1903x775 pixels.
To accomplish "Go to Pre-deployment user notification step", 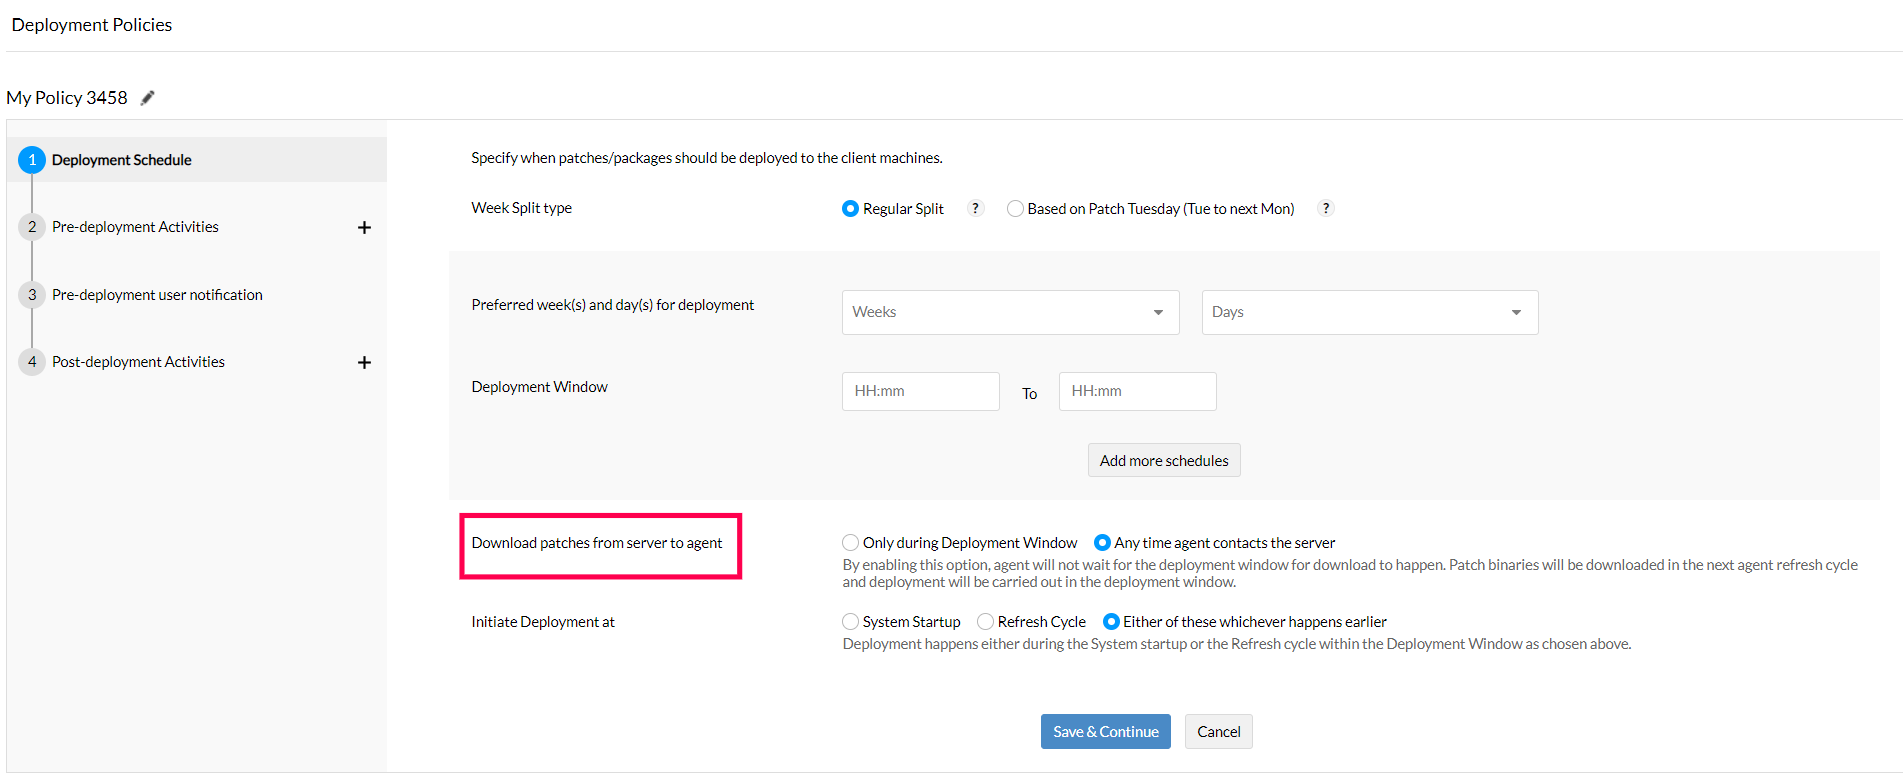I will coord(157,295).
